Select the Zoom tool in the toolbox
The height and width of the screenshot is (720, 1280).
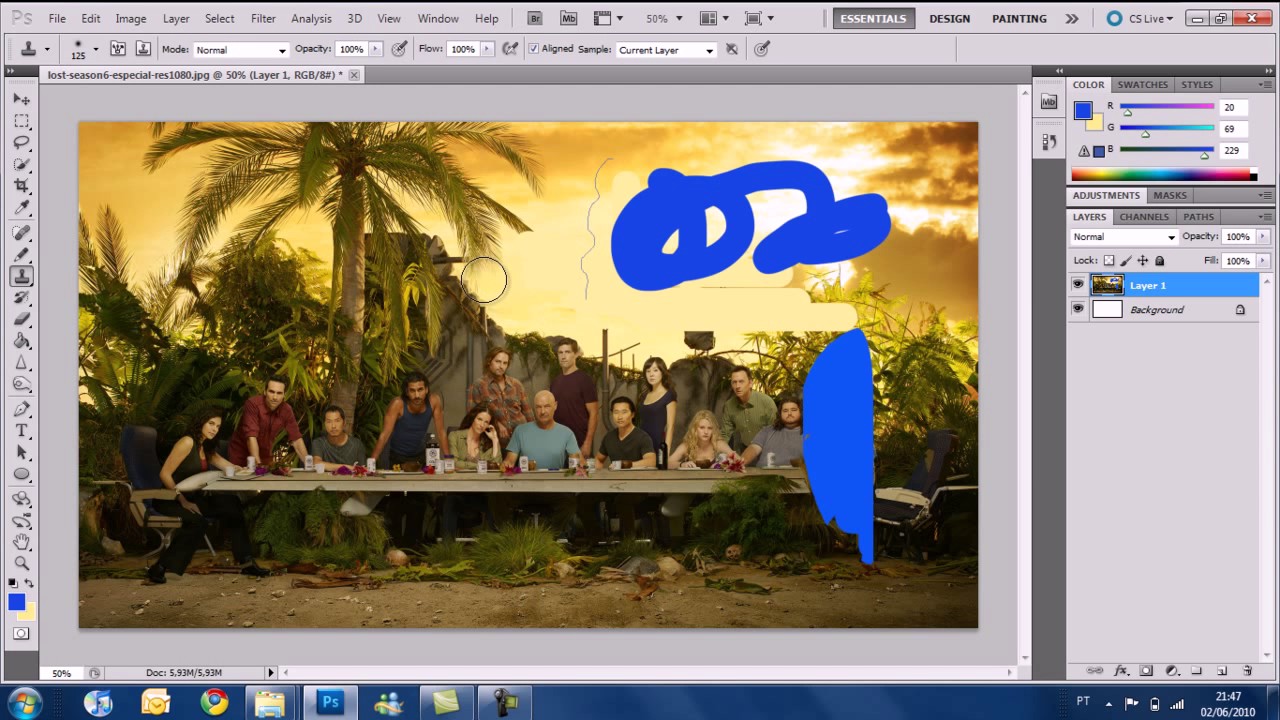(21, 564)
